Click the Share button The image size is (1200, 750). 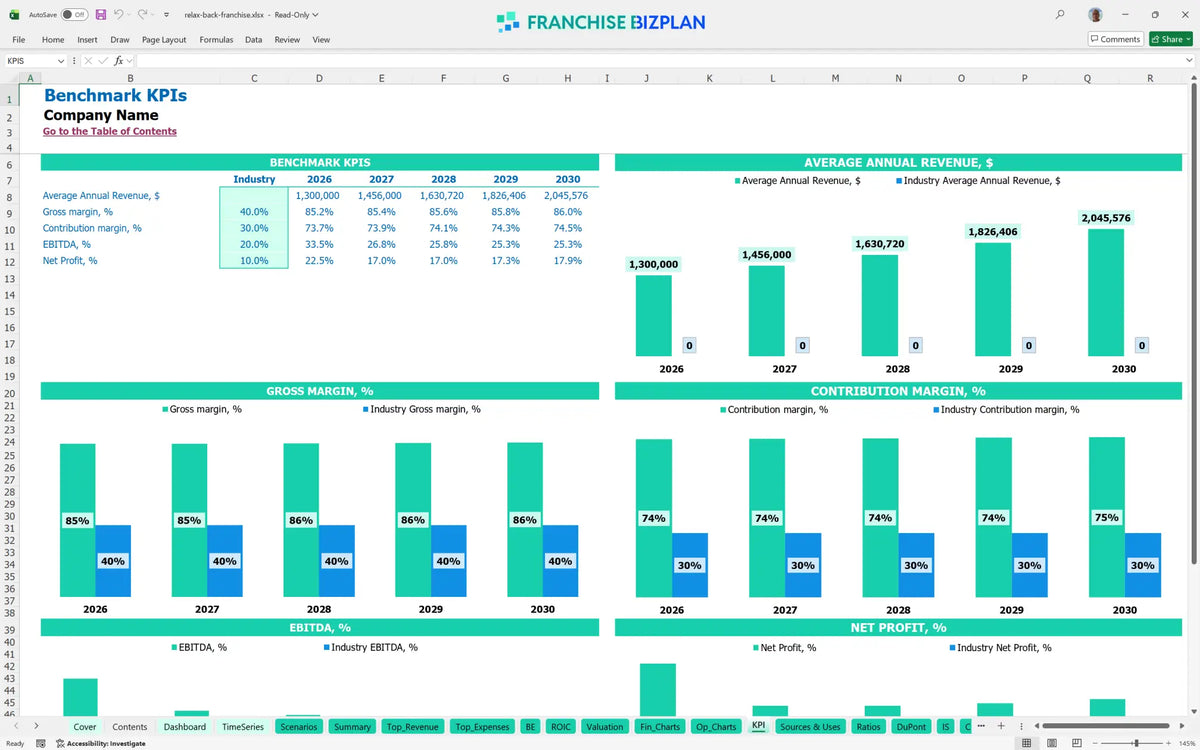coord(1170,39)
